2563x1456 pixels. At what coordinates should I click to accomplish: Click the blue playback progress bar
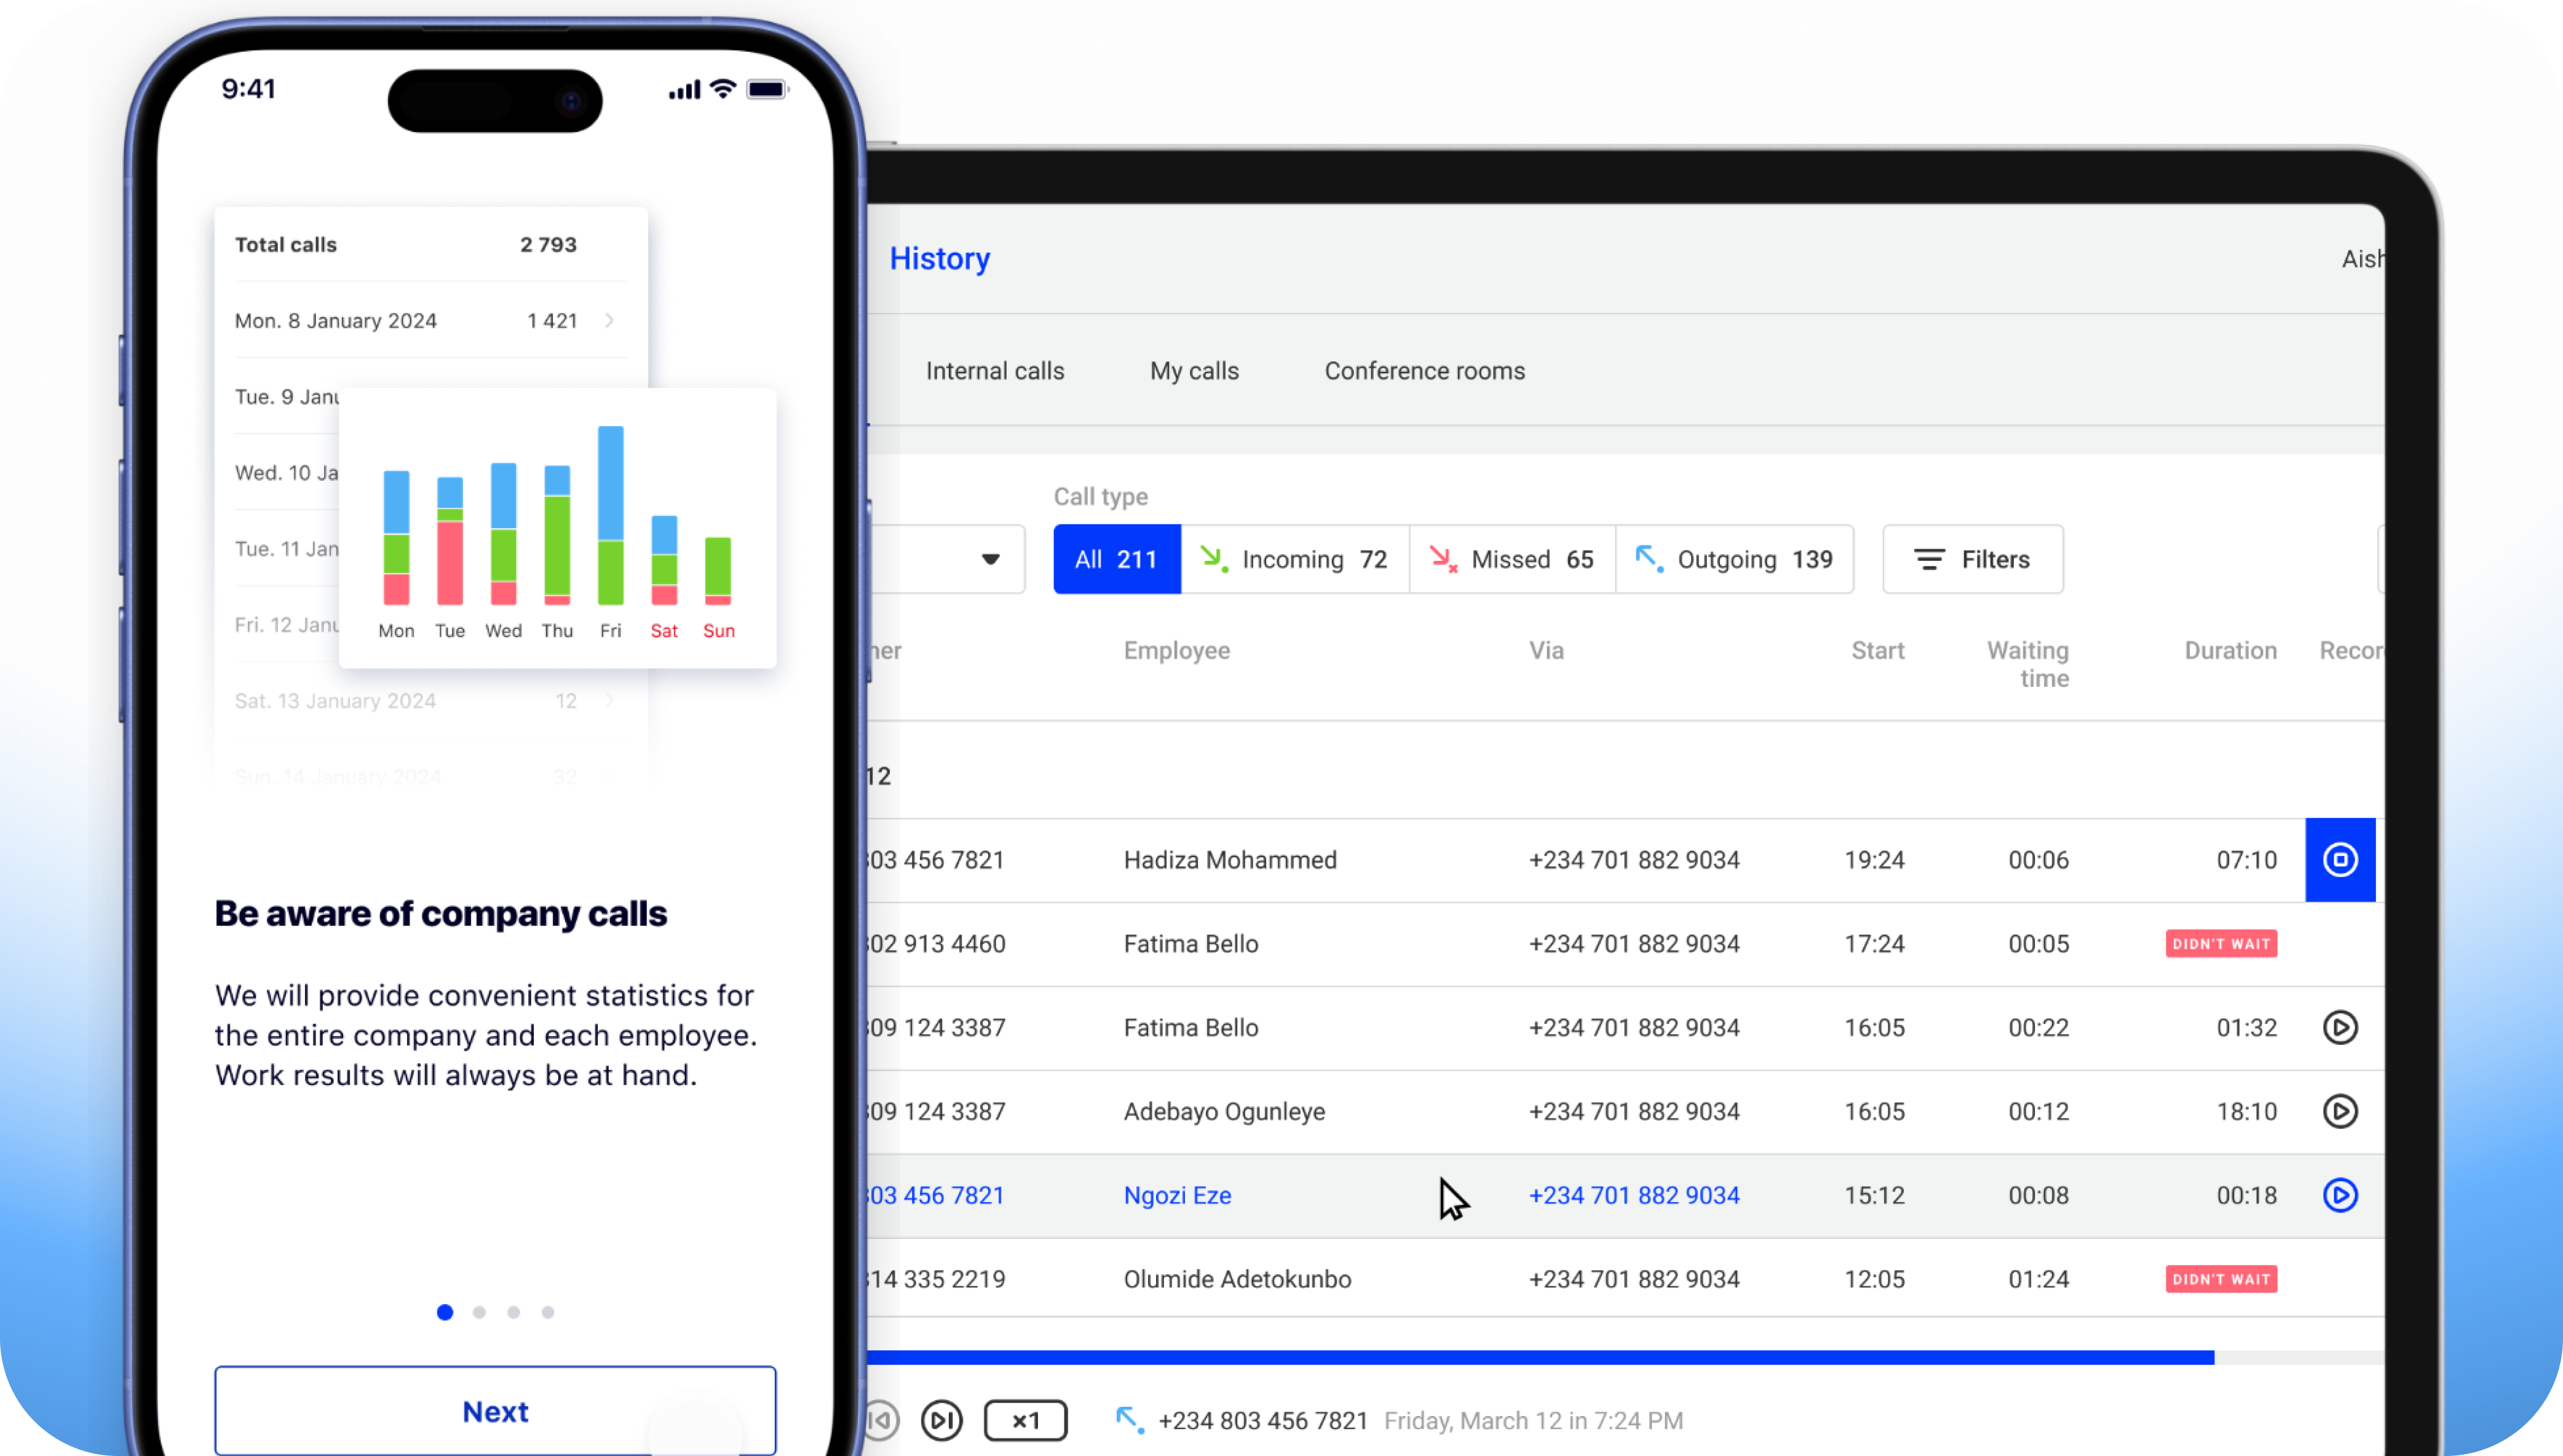(1540, 1357)
